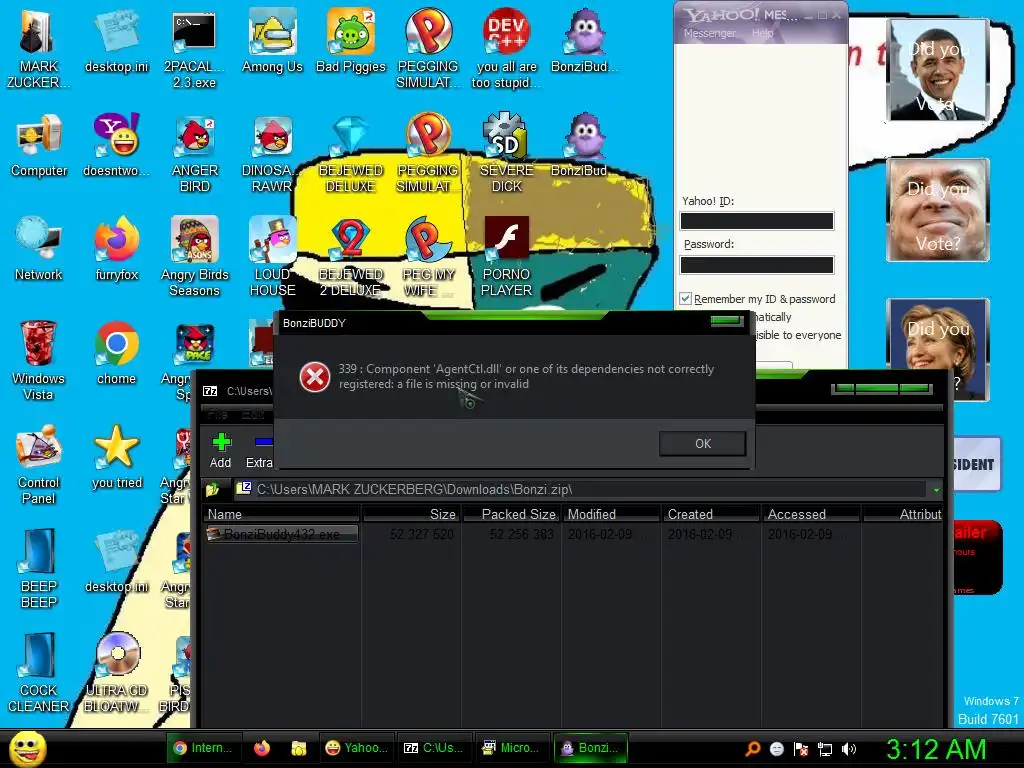Open the 7-Zip address path dropdown arrow
1024x768 pixels.
(x=936, y=490)
